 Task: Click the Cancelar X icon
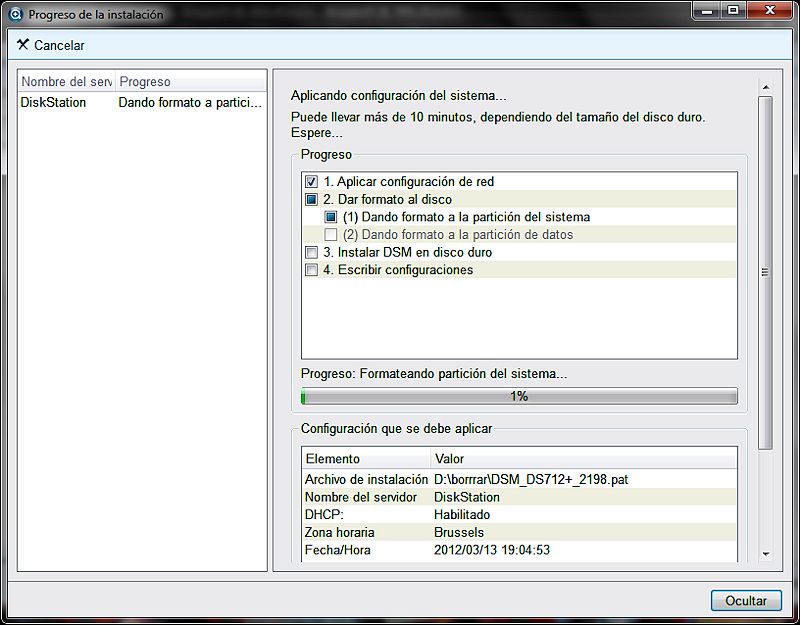pyautogui.click(x=22, y=44)
